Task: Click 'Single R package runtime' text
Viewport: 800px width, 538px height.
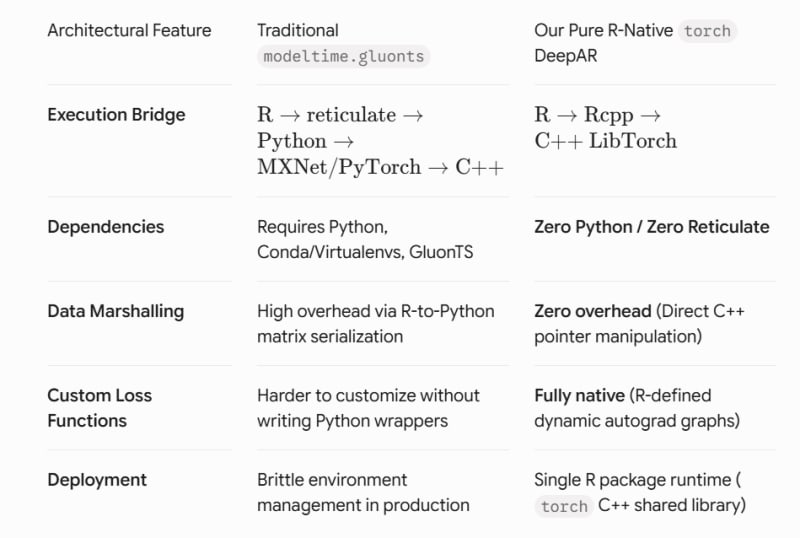Action: tap(633, 480)
